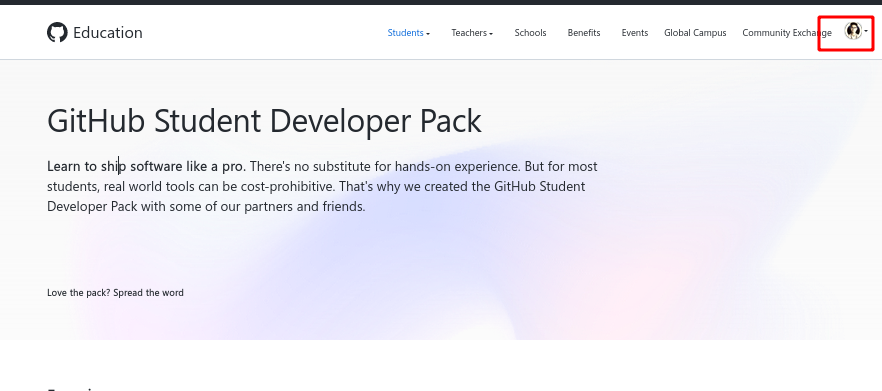Click the Education site title link
The width and height of the screenshot is (882, 391).
[108, 33]
